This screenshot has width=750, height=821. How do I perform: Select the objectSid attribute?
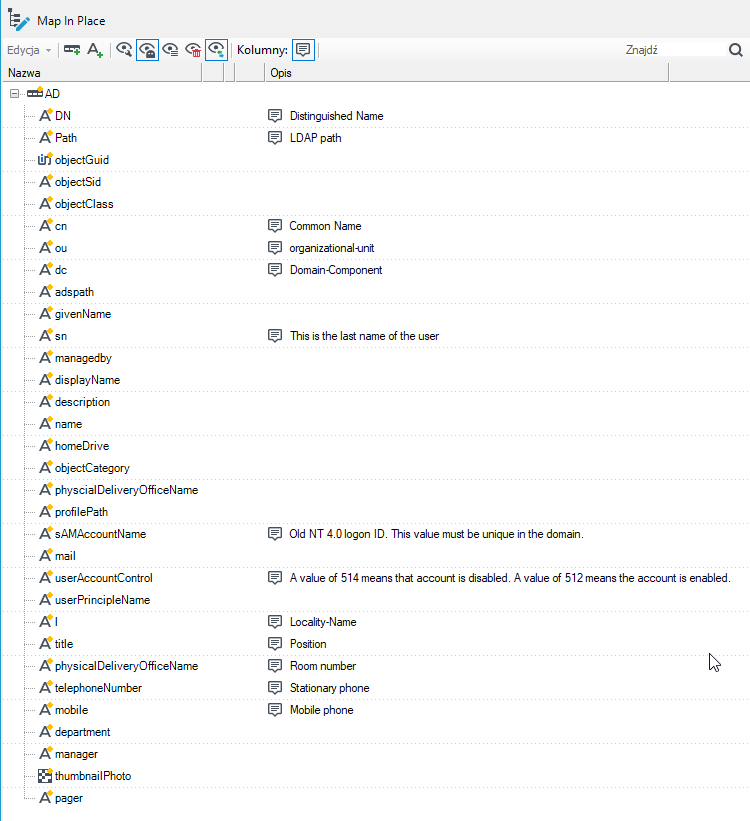78,182
